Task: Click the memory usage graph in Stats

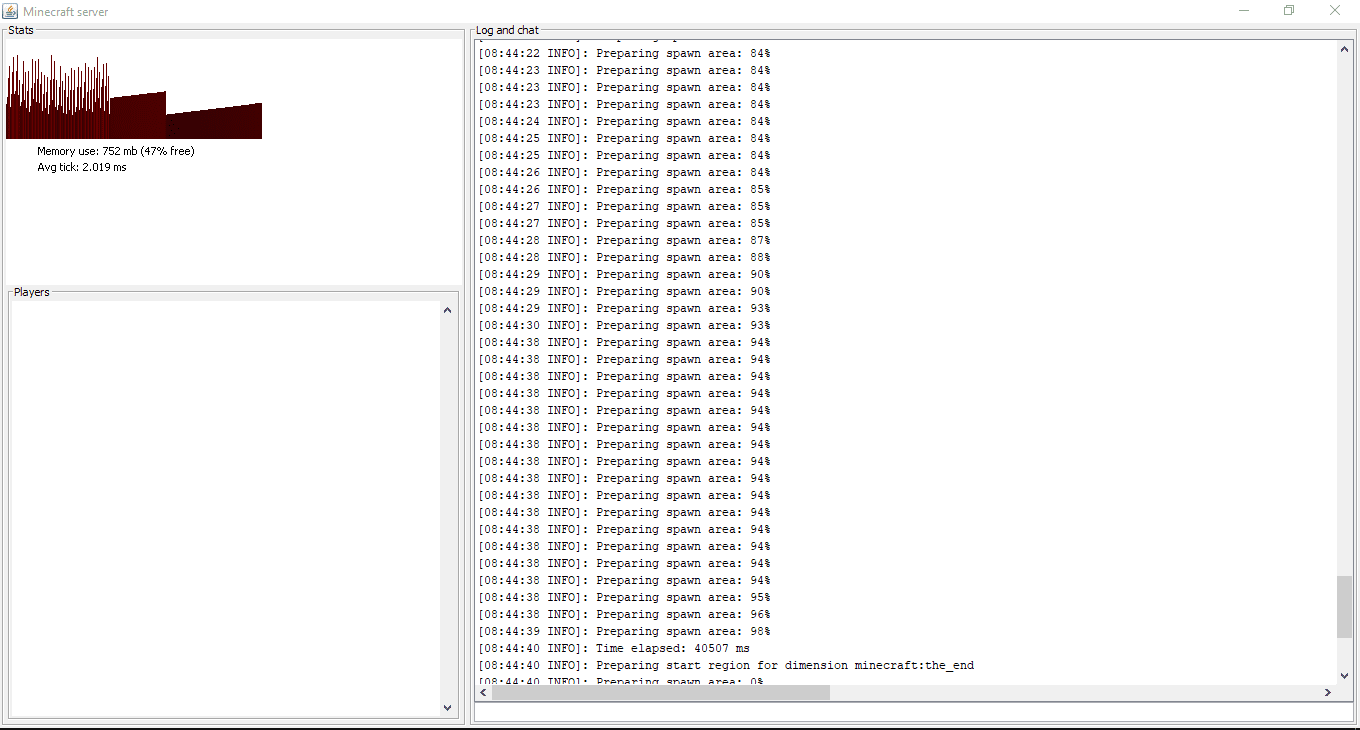Action: coord(134,97)
